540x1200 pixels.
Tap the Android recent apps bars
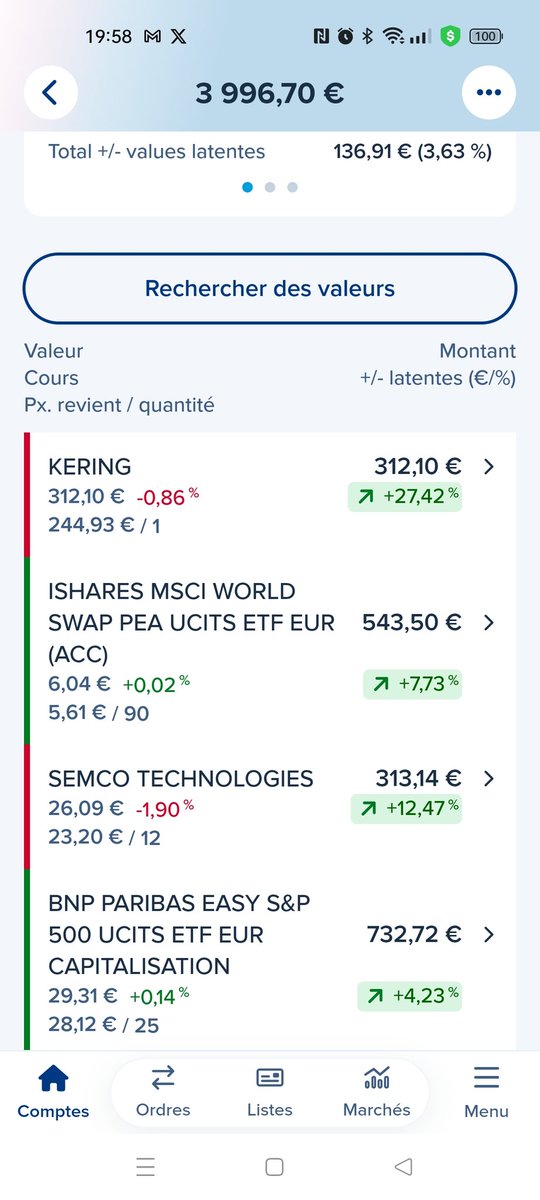click(145, 1166)
